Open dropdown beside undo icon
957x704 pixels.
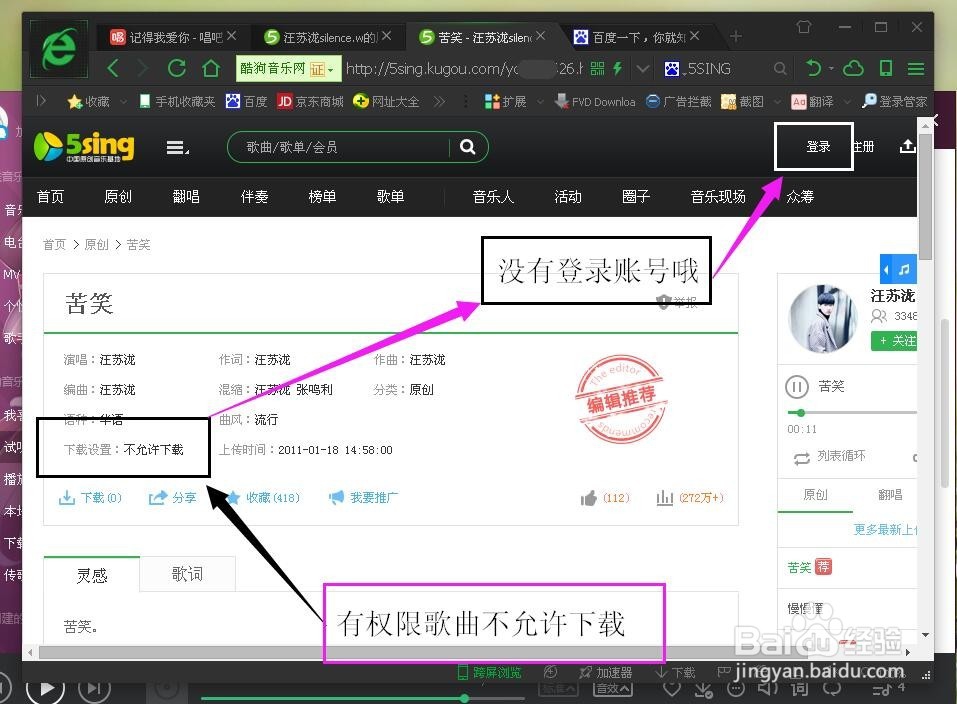click(831, 68)
